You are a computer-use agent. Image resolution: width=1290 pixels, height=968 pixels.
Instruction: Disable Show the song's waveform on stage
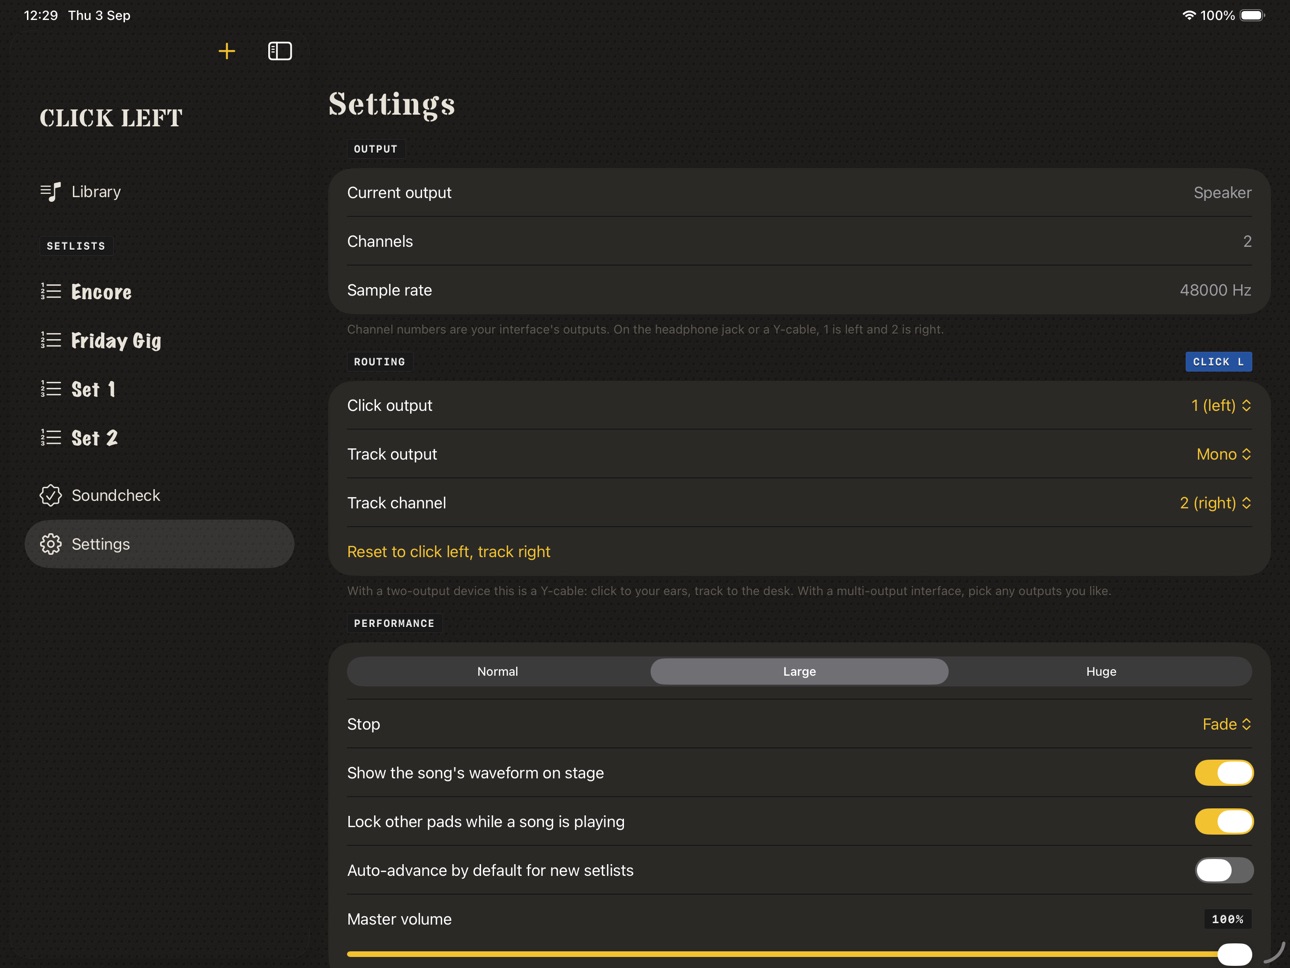(x=1224, y=773)
